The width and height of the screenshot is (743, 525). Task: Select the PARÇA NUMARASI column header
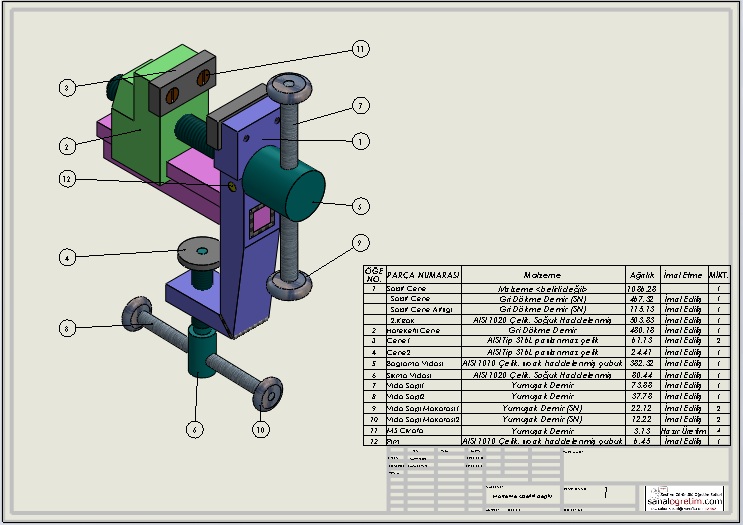coord(422,275)
